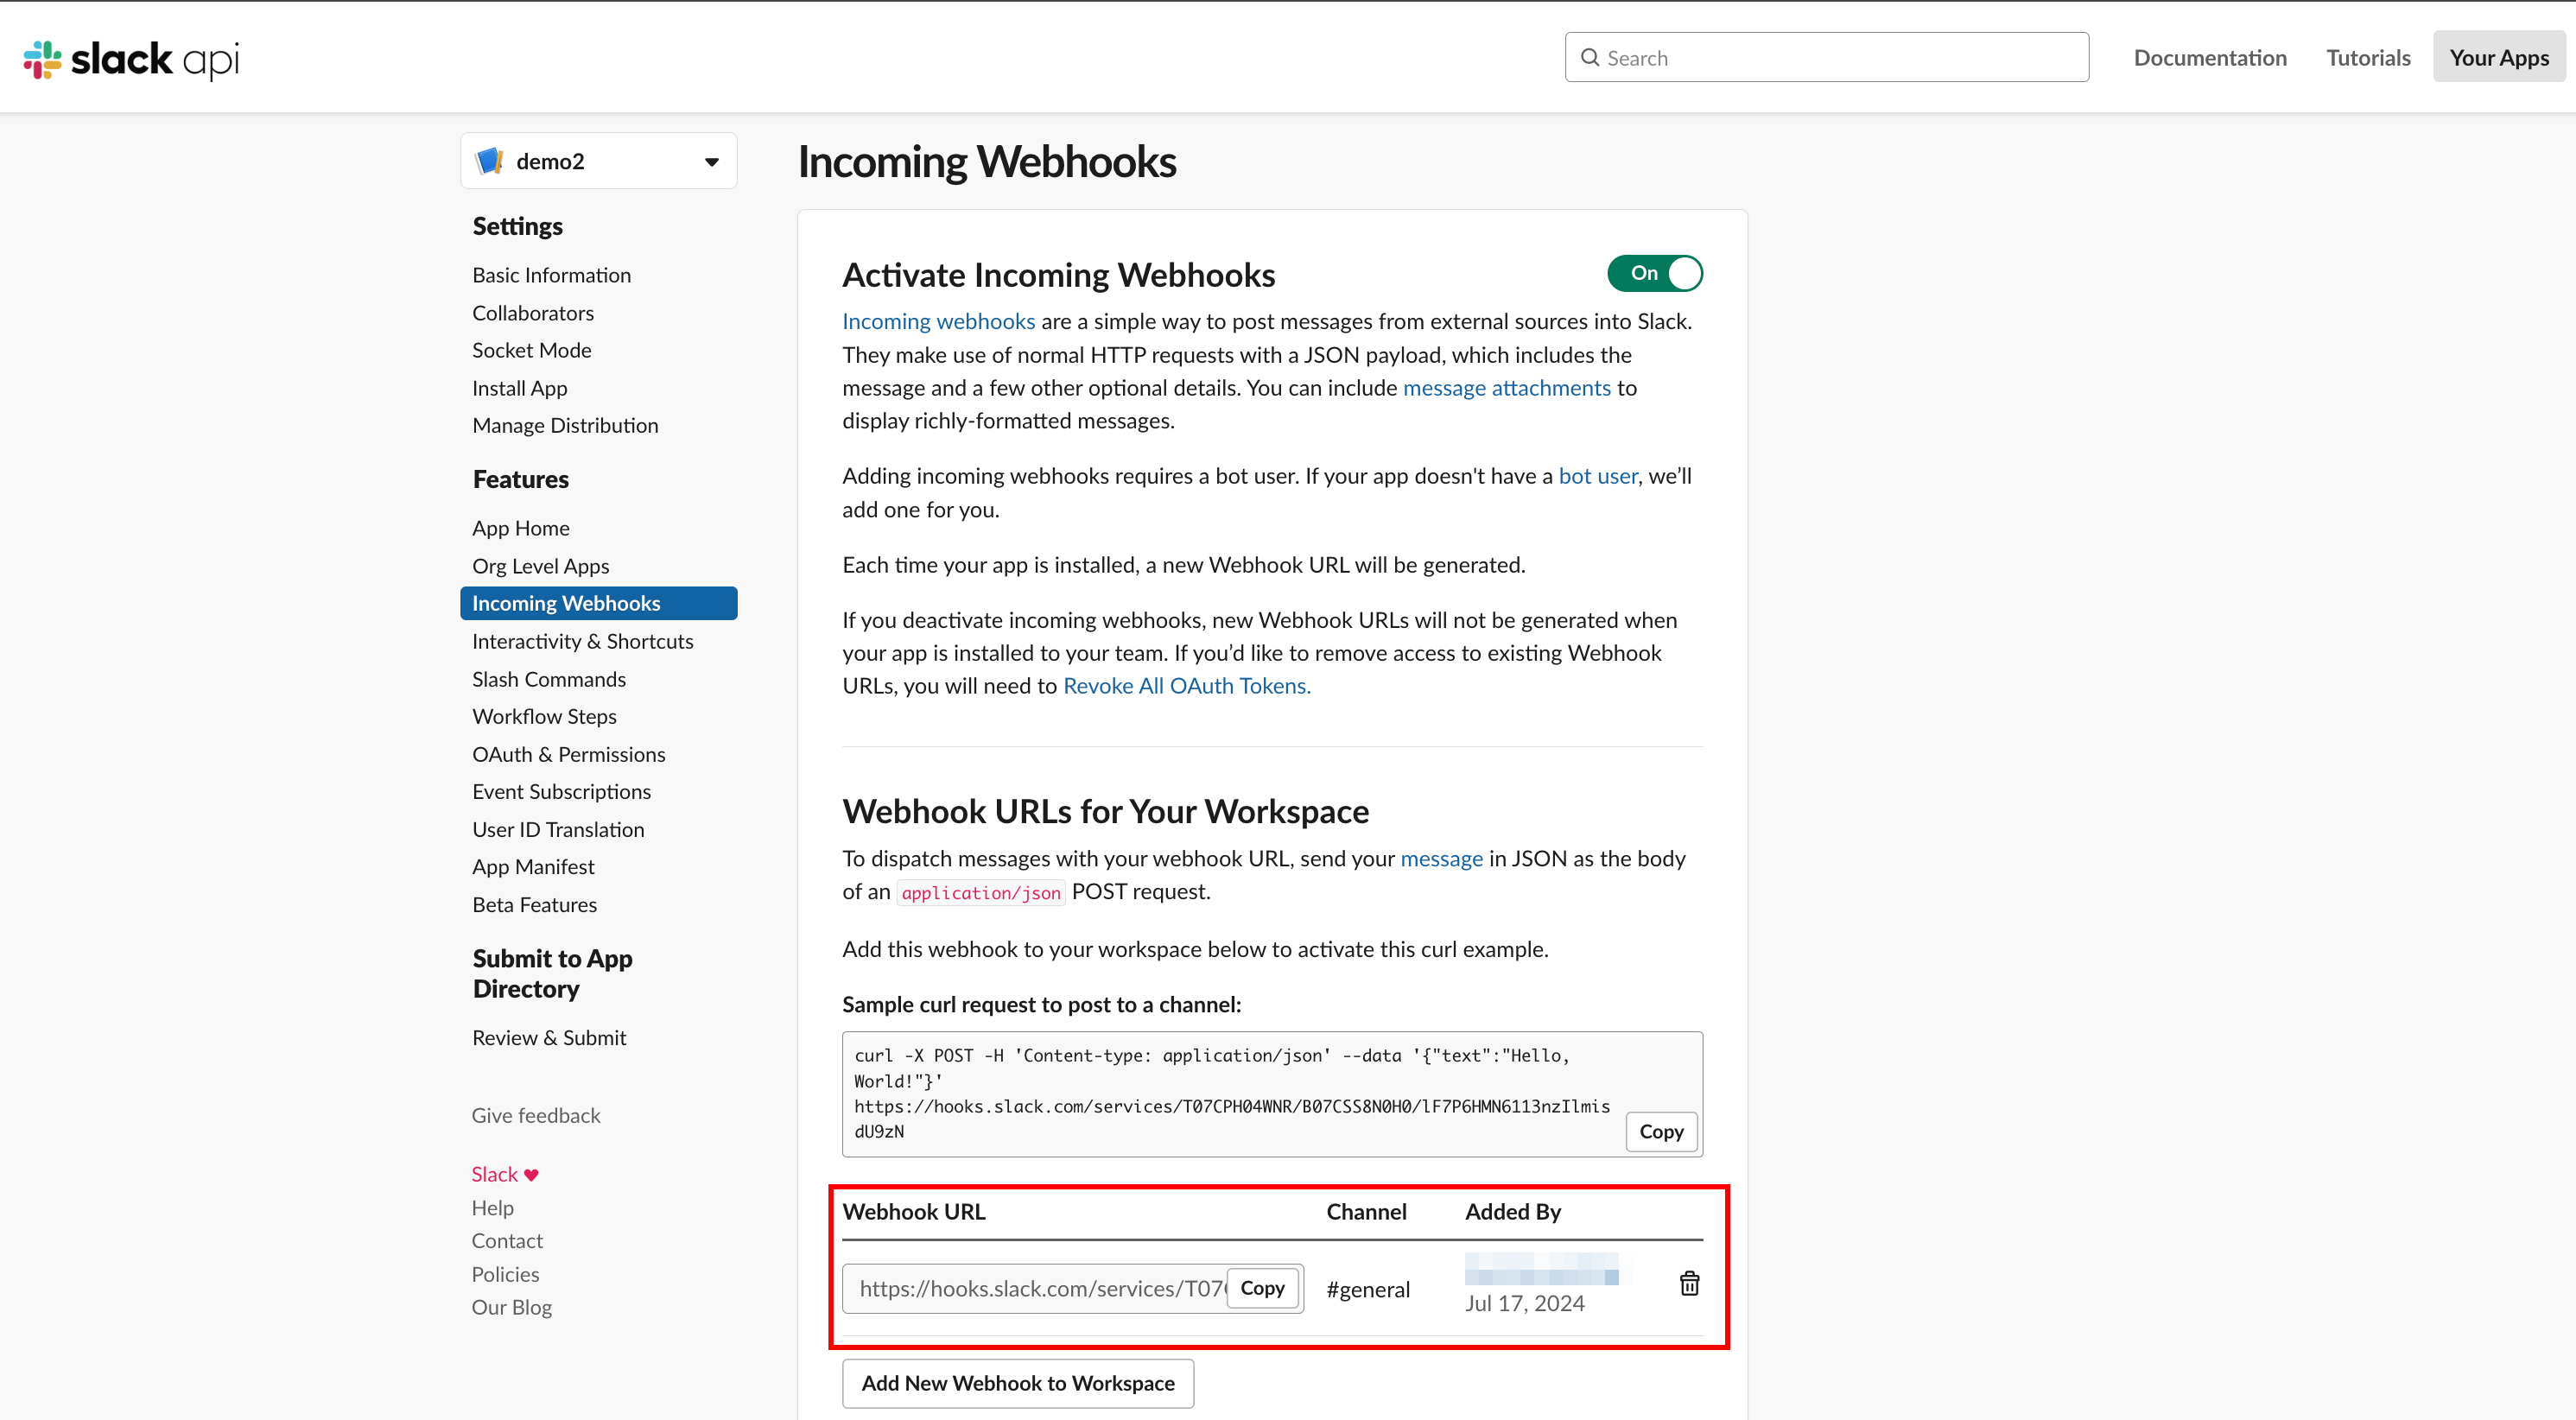Copy the #general webhook URL
This screenshot has height=1420, width=2576.
pos(1262,1288)
